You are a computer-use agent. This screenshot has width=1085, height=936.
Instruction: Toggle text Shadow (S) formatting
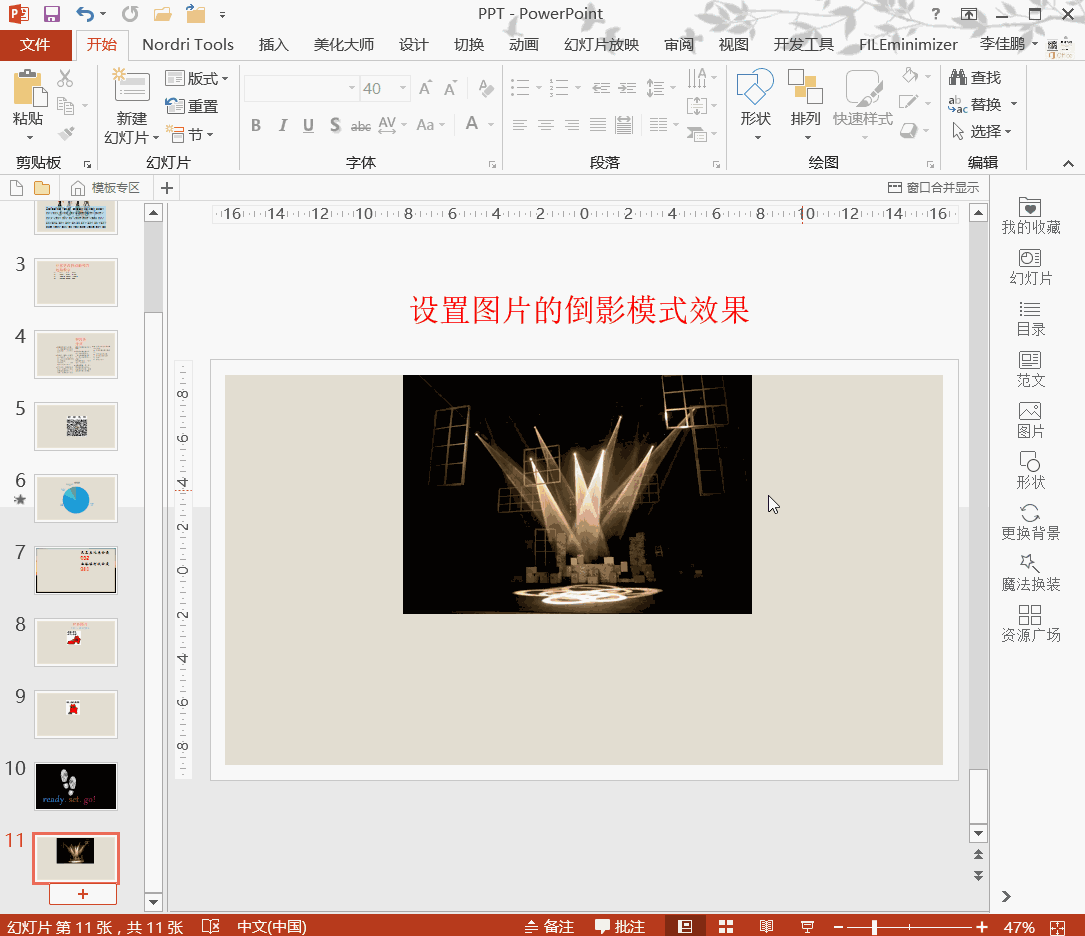pyautogui.click(x=335, y=125)
